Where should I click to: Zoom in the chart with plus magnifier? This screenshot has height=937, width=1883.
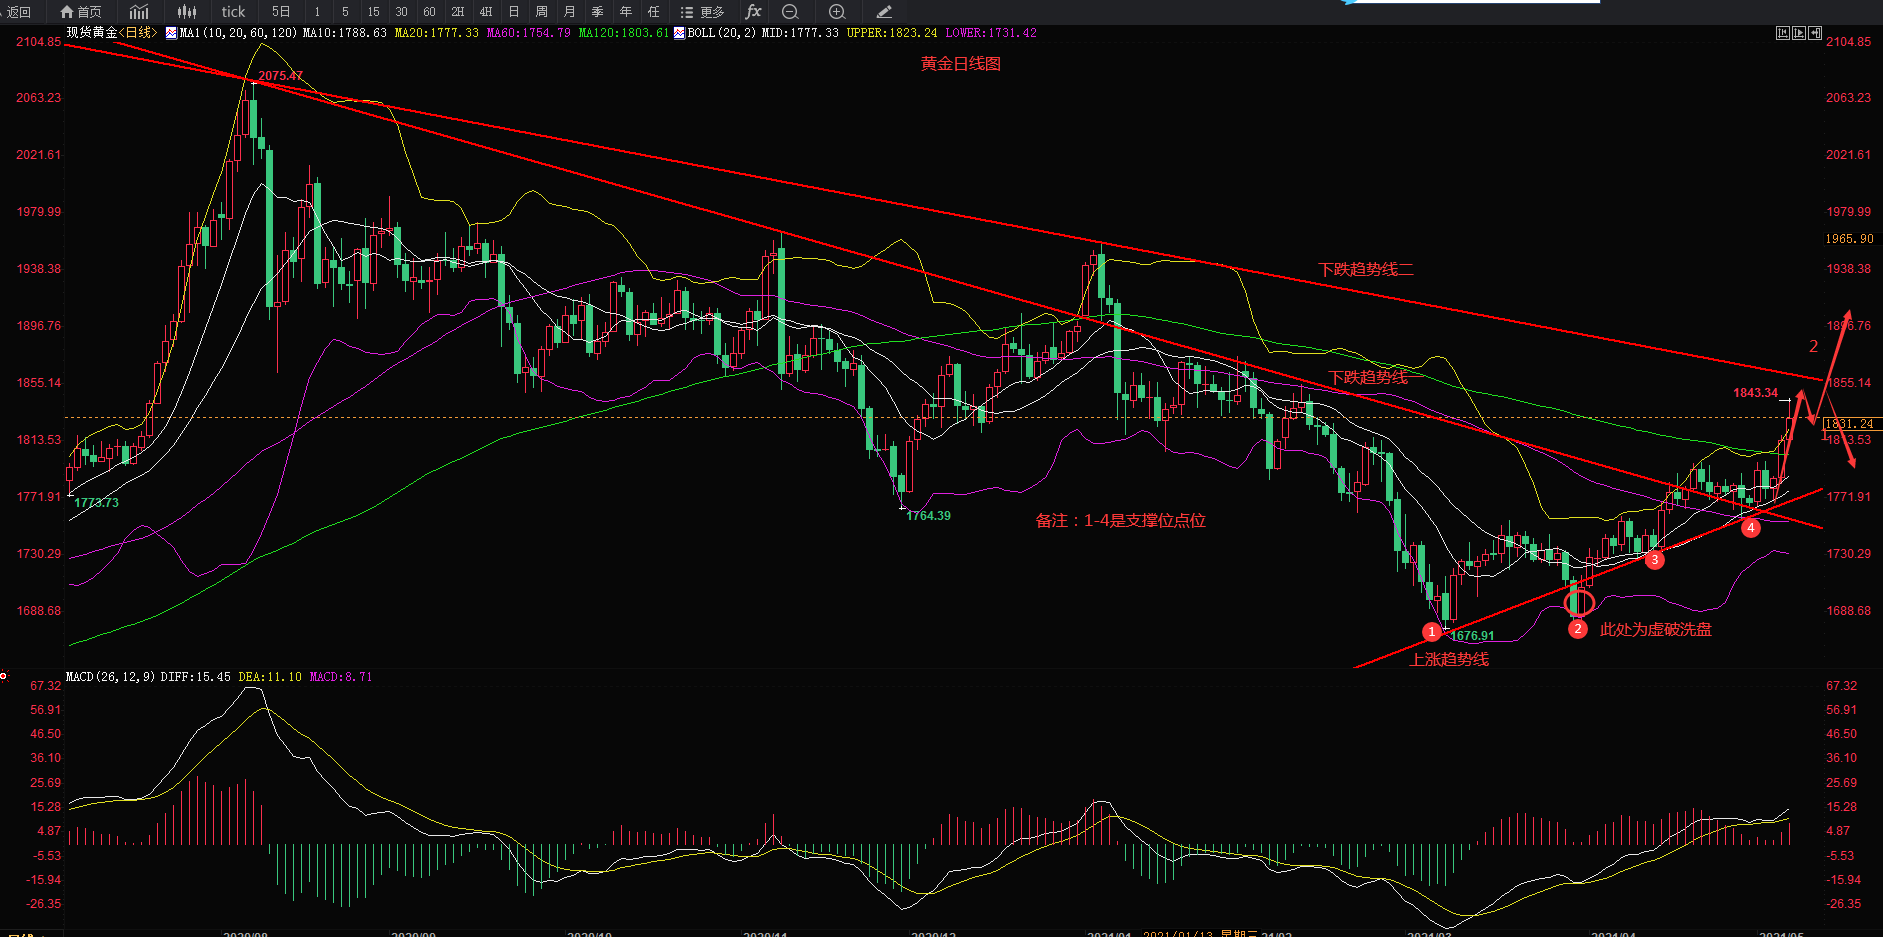837,12
